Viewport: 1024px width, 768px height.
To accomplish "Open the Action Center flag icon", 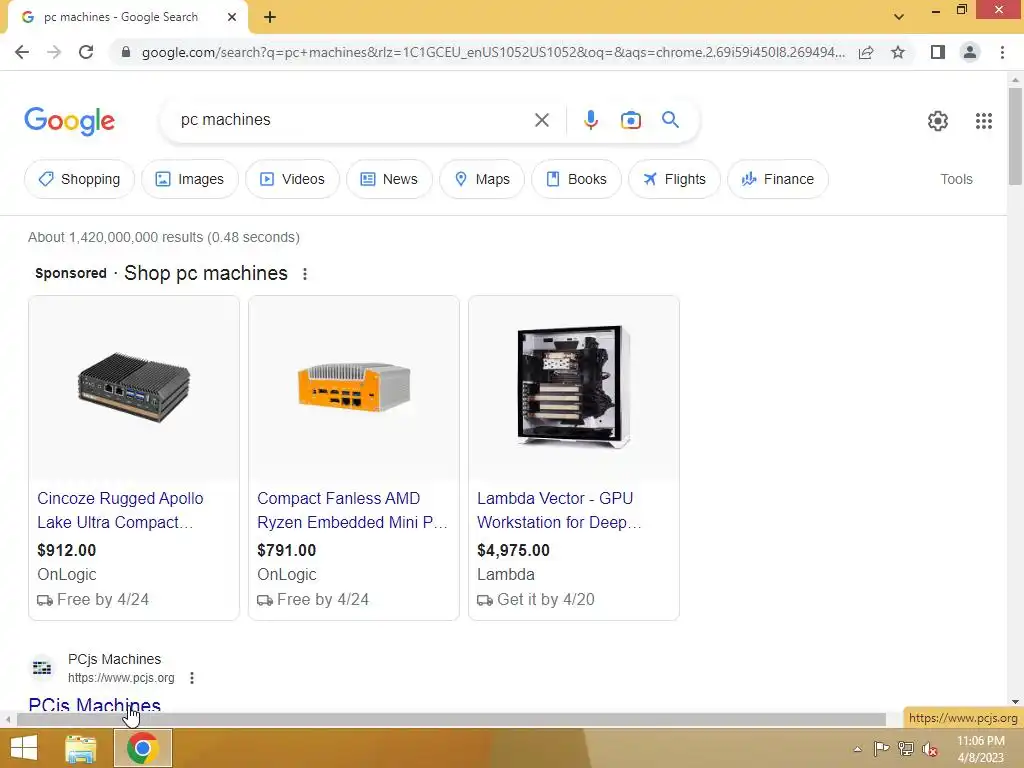I will click(881, 749).
